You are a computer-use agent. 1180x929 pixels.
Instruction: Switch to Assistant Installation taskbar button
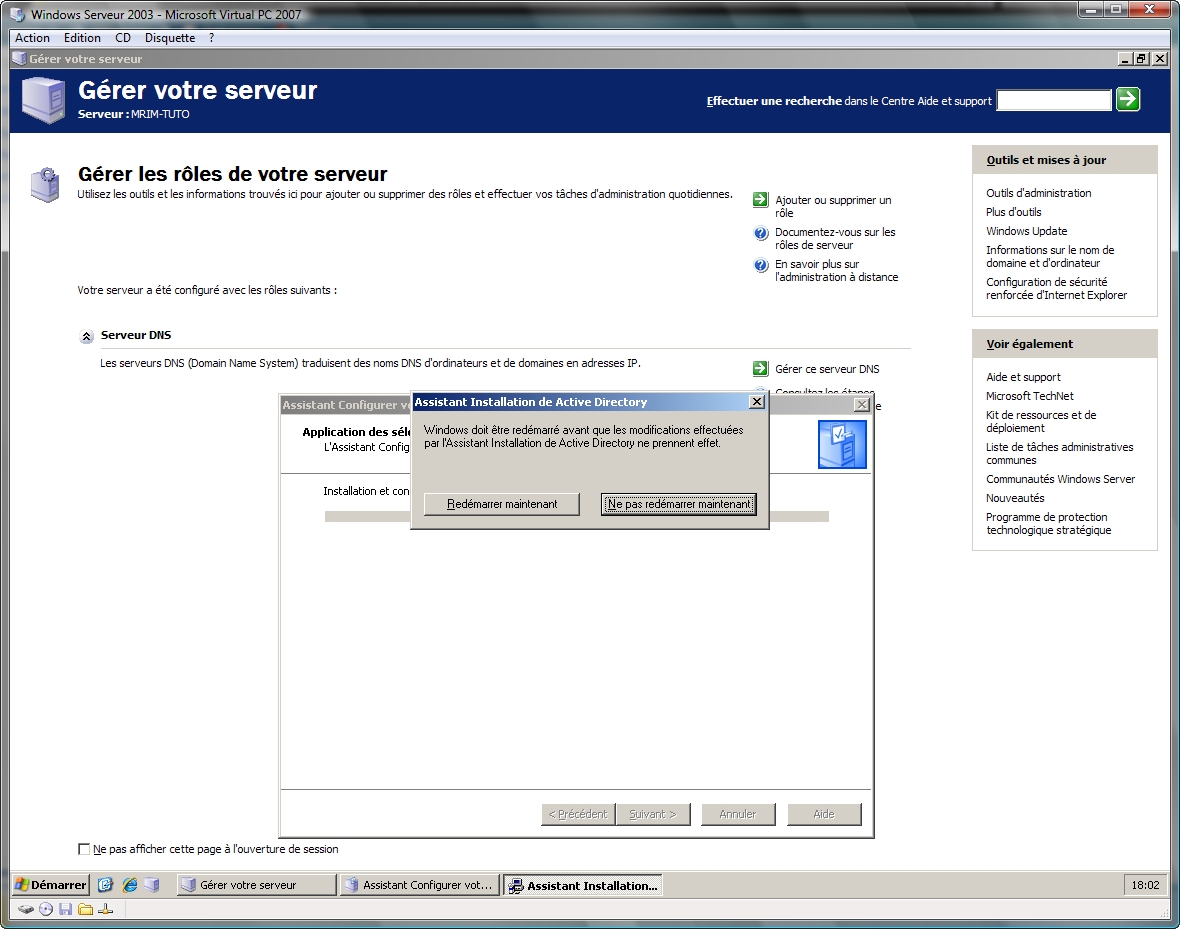pyautogui.click(x=583, y=885)
